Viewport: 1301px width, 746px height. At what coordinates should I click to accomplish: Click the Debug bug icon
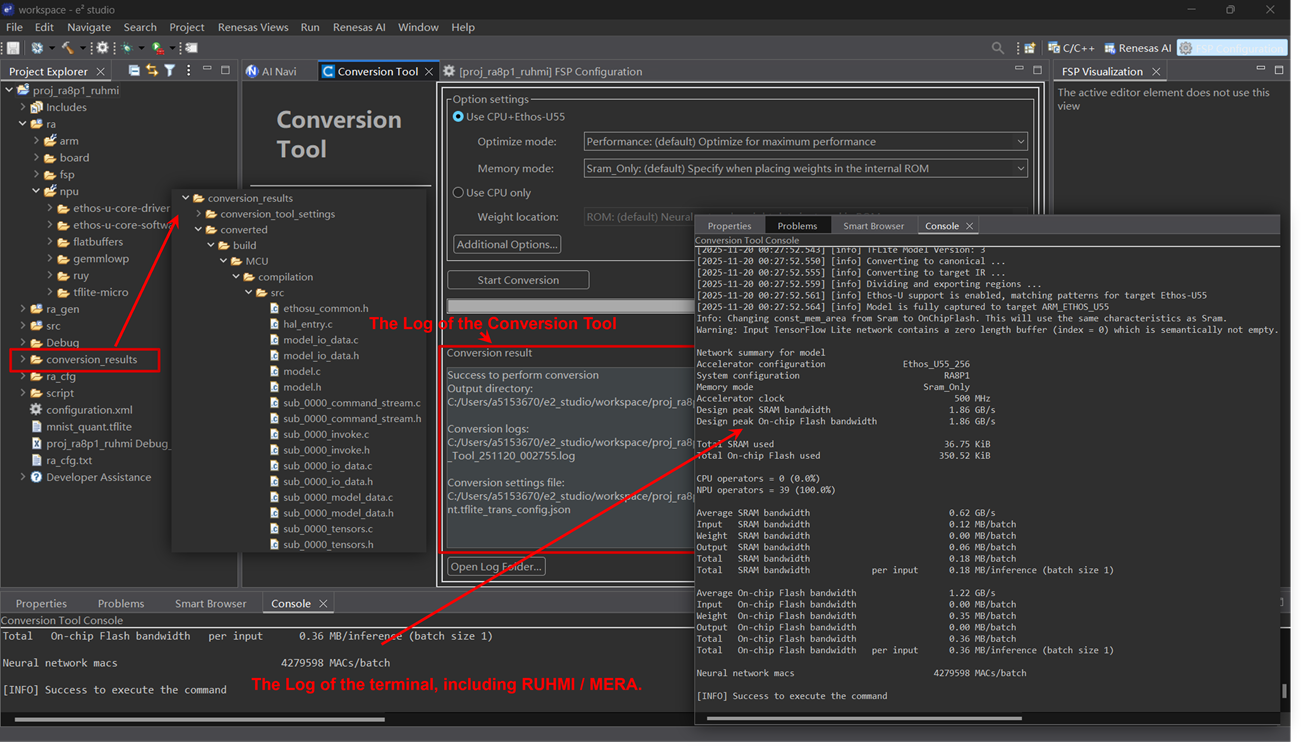(x=128, y=48)
